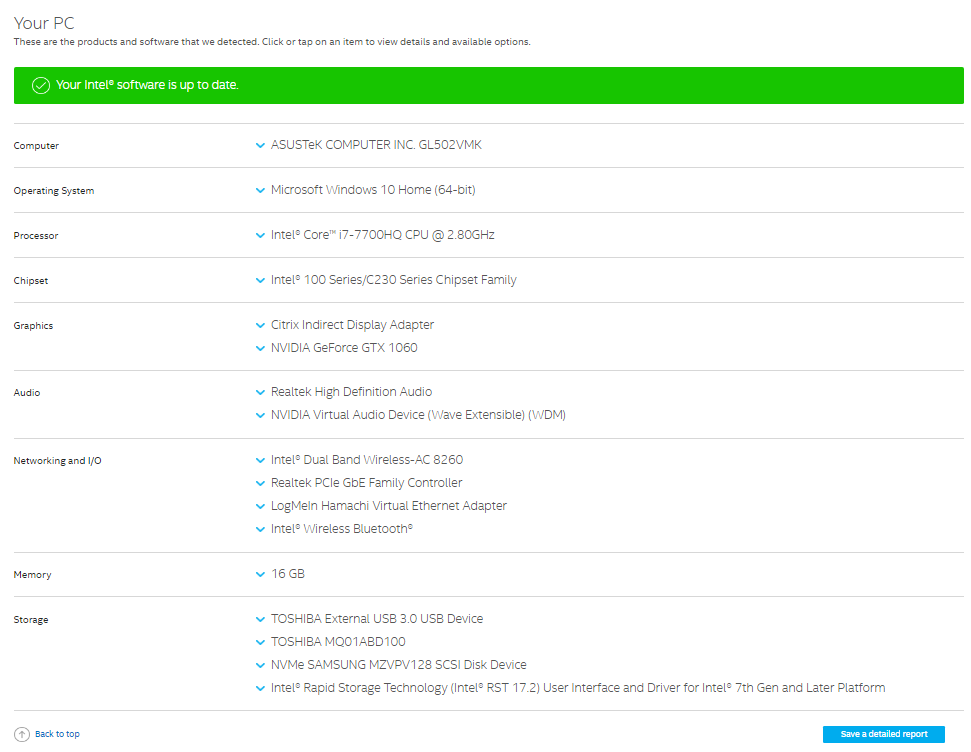Click the Your PC heading
The image size is (971, 752).
[44, 23]
